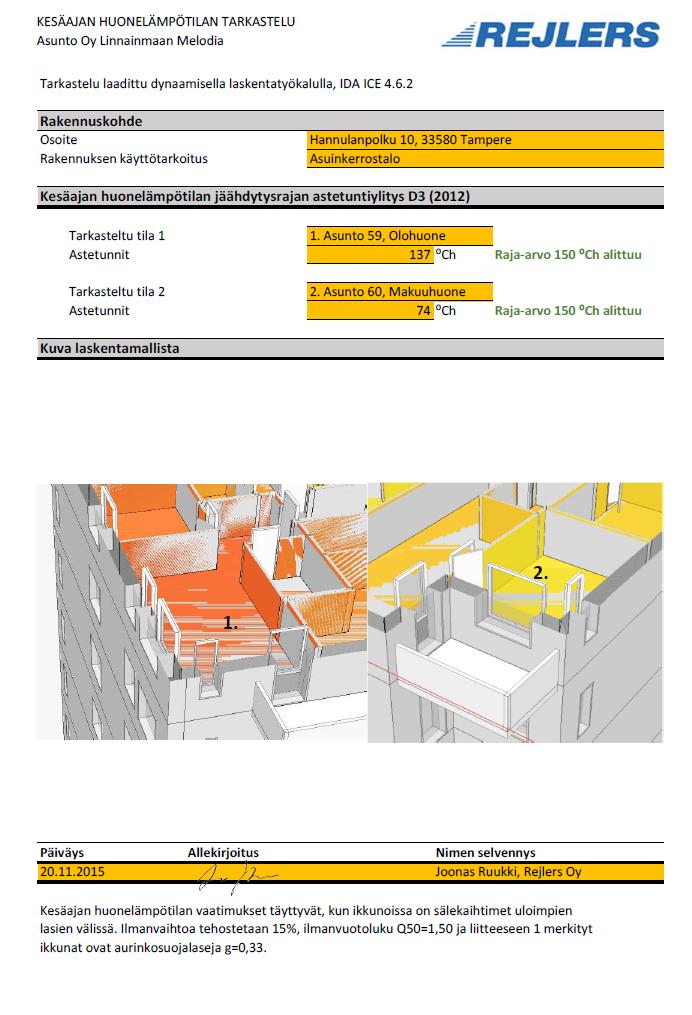Click the 'Astetunnit' label under Tarkasteltu tila 2
Image resolution: width=692 pixels, height=1015 pixels.
coord(99,311)
